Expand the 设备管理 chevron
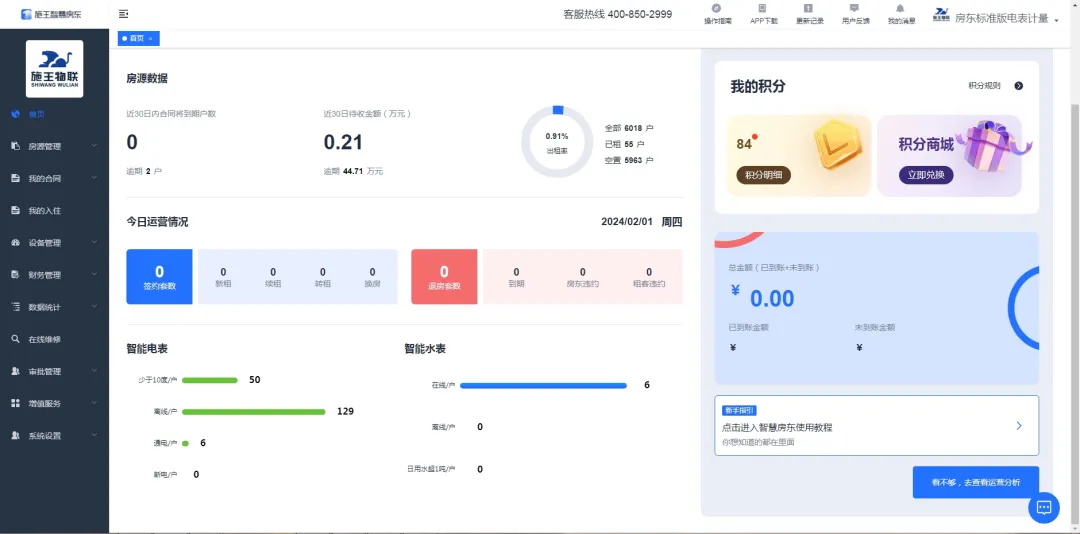Image resolution: width=1080 pixels, height=534 pixels. point(94,243)
